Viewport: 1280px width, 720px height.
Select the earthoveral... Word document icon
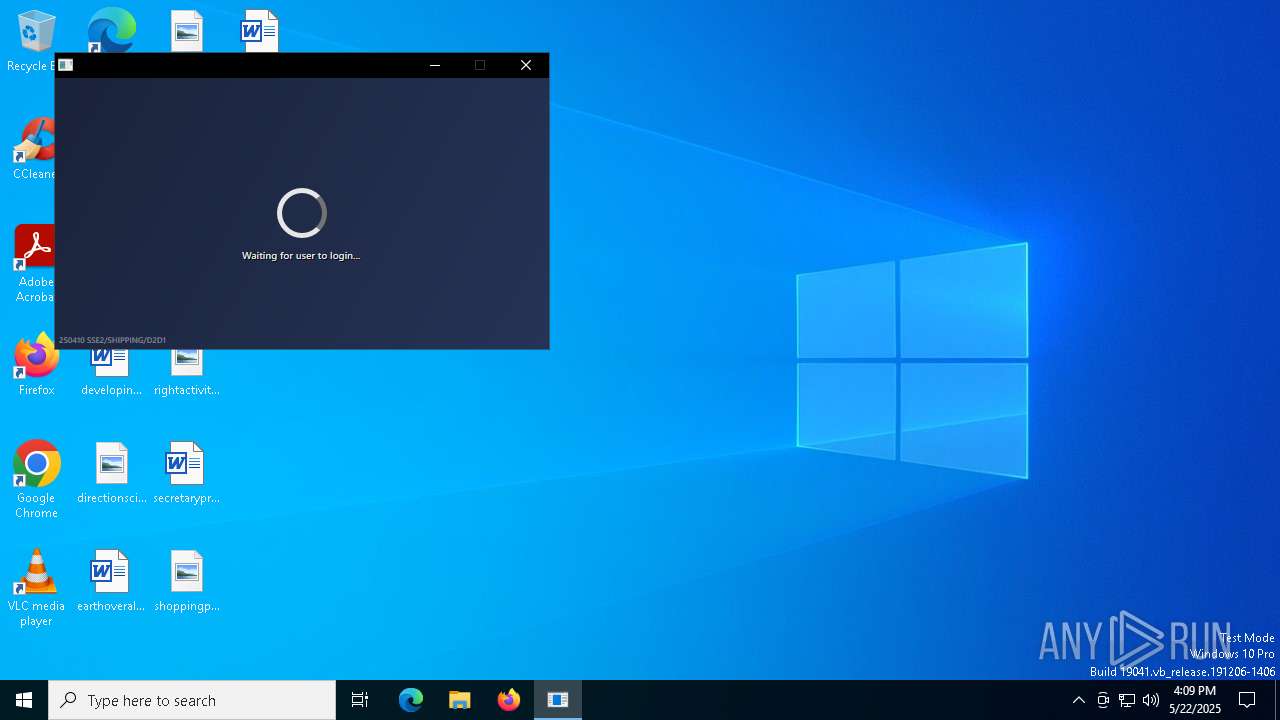click(111, 582)
